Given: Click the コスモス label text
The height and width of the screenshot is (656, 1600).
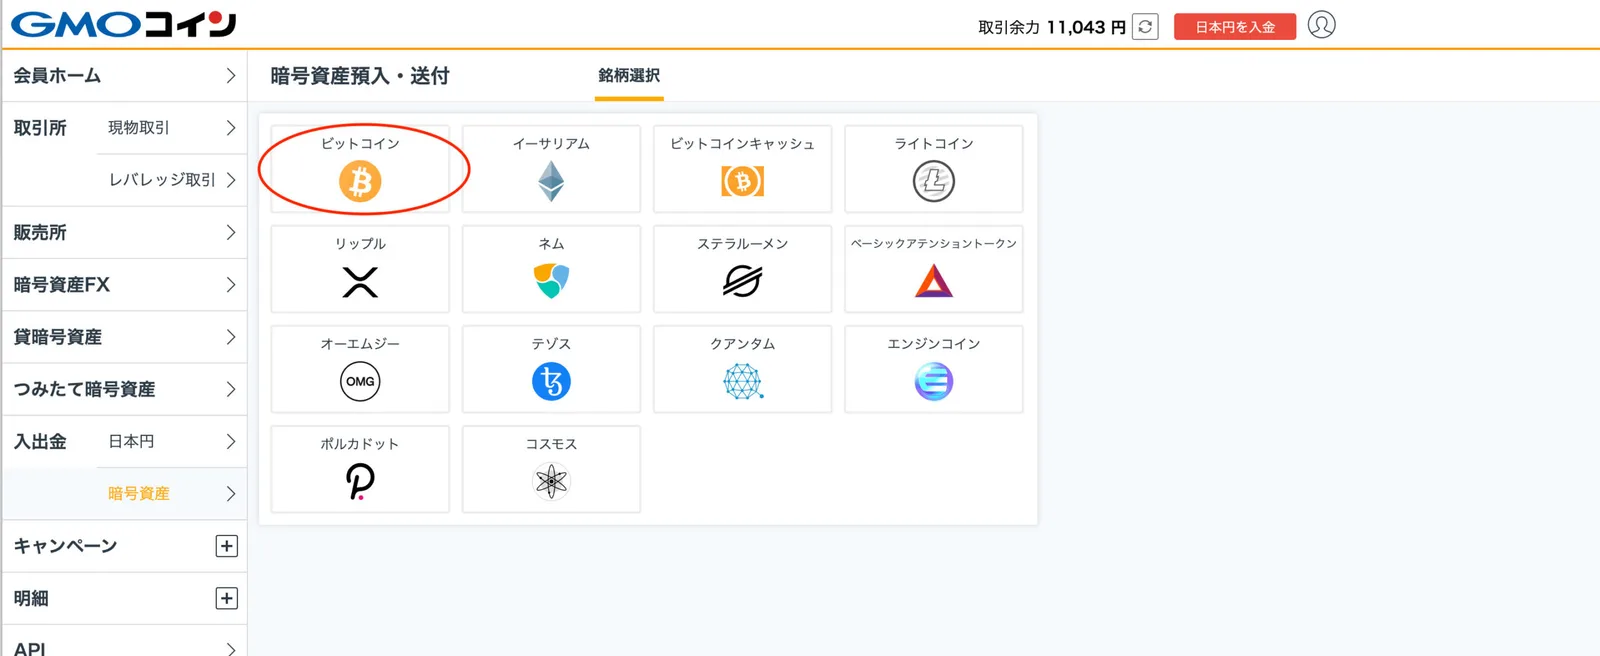Looking at the screenshot, I should click(x=551, y=444).
